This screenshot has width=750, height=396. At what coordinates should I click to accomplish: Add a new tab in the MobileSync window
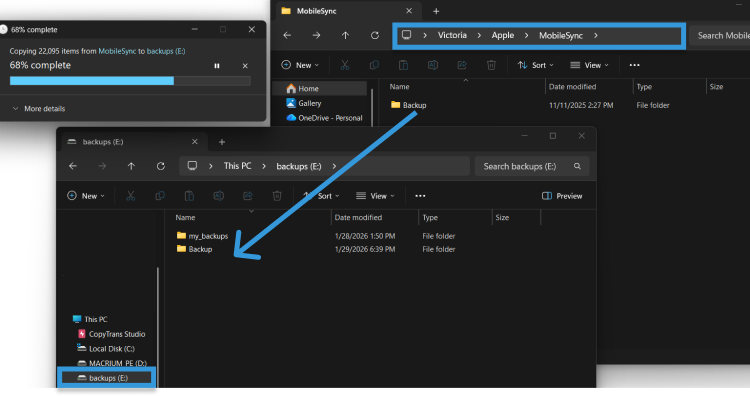(436, 11)
